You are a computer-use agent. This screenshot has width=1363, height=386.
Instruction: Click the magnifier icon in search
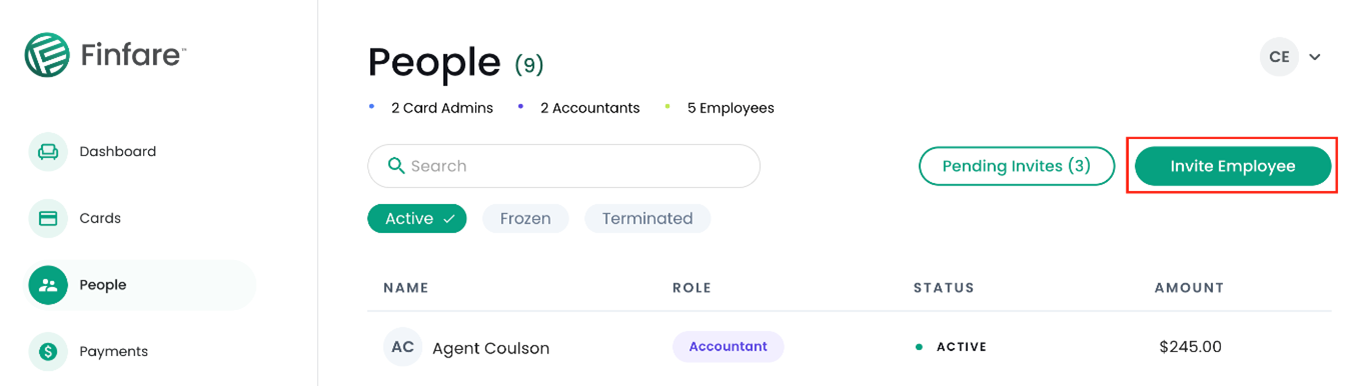tap(396, 166)
